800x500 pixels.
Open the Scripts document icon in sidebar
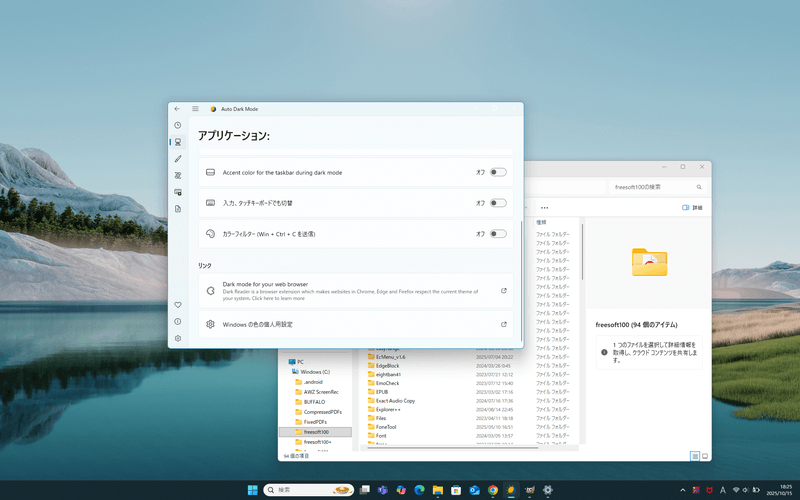(177, 208)
